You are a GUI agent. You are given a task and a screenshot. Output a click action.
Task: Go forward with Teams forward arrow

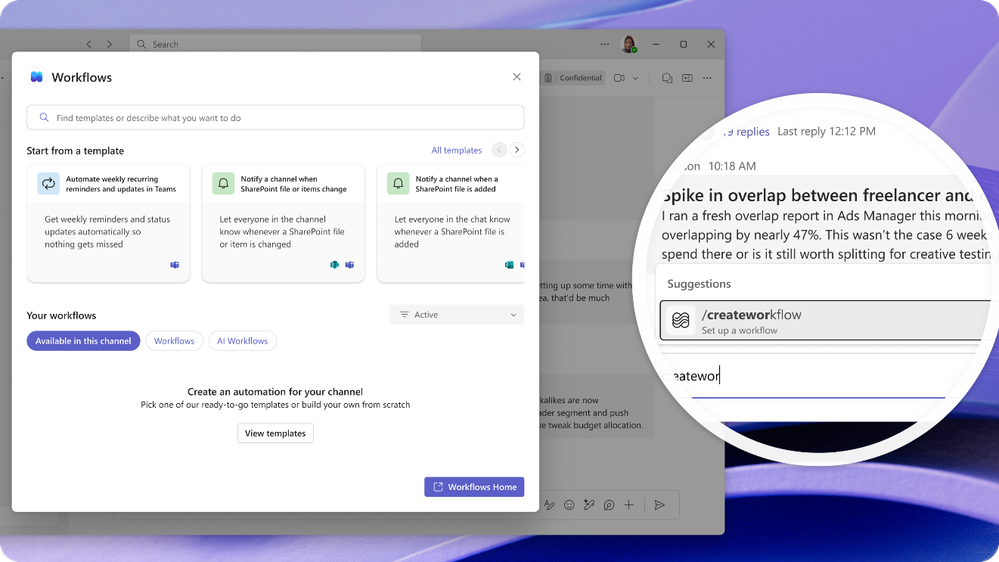pos(110,44)
